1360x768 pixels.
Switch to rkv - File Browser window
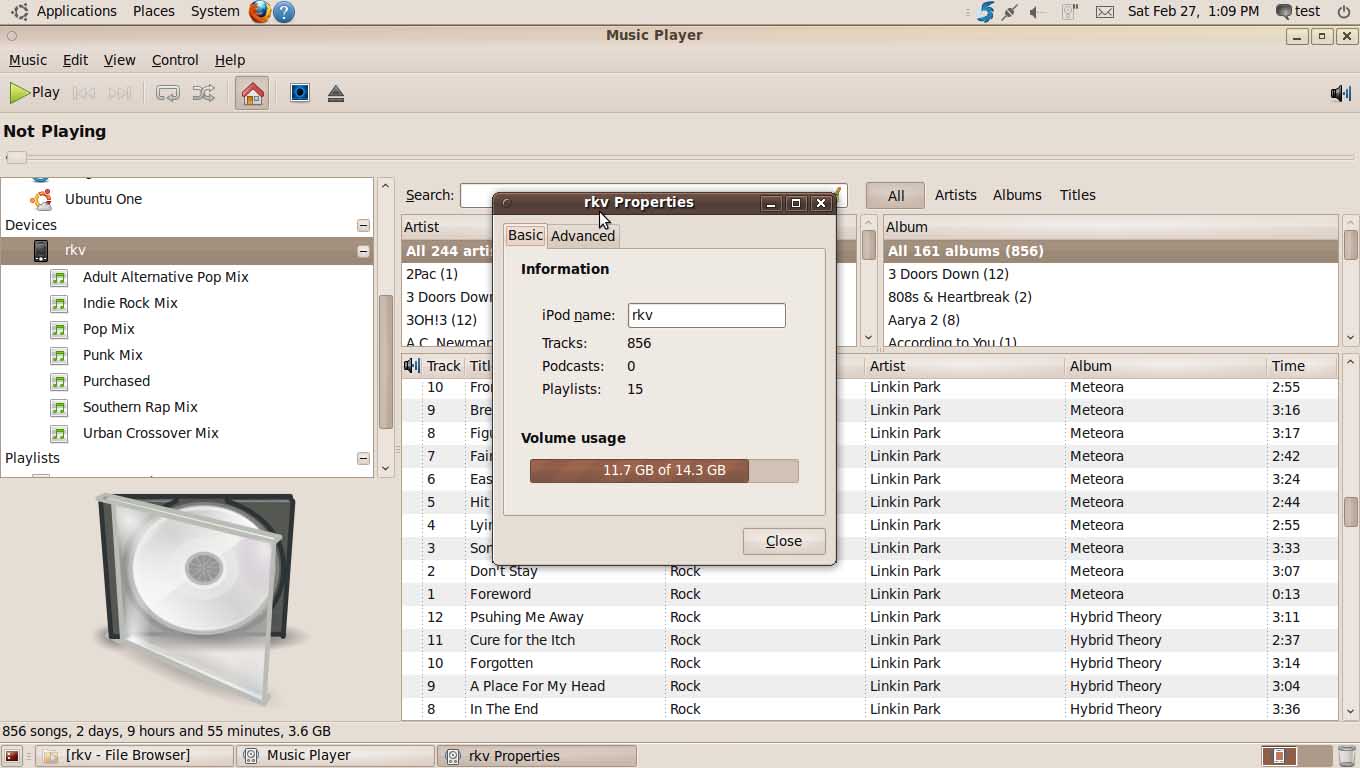[135, 756]
